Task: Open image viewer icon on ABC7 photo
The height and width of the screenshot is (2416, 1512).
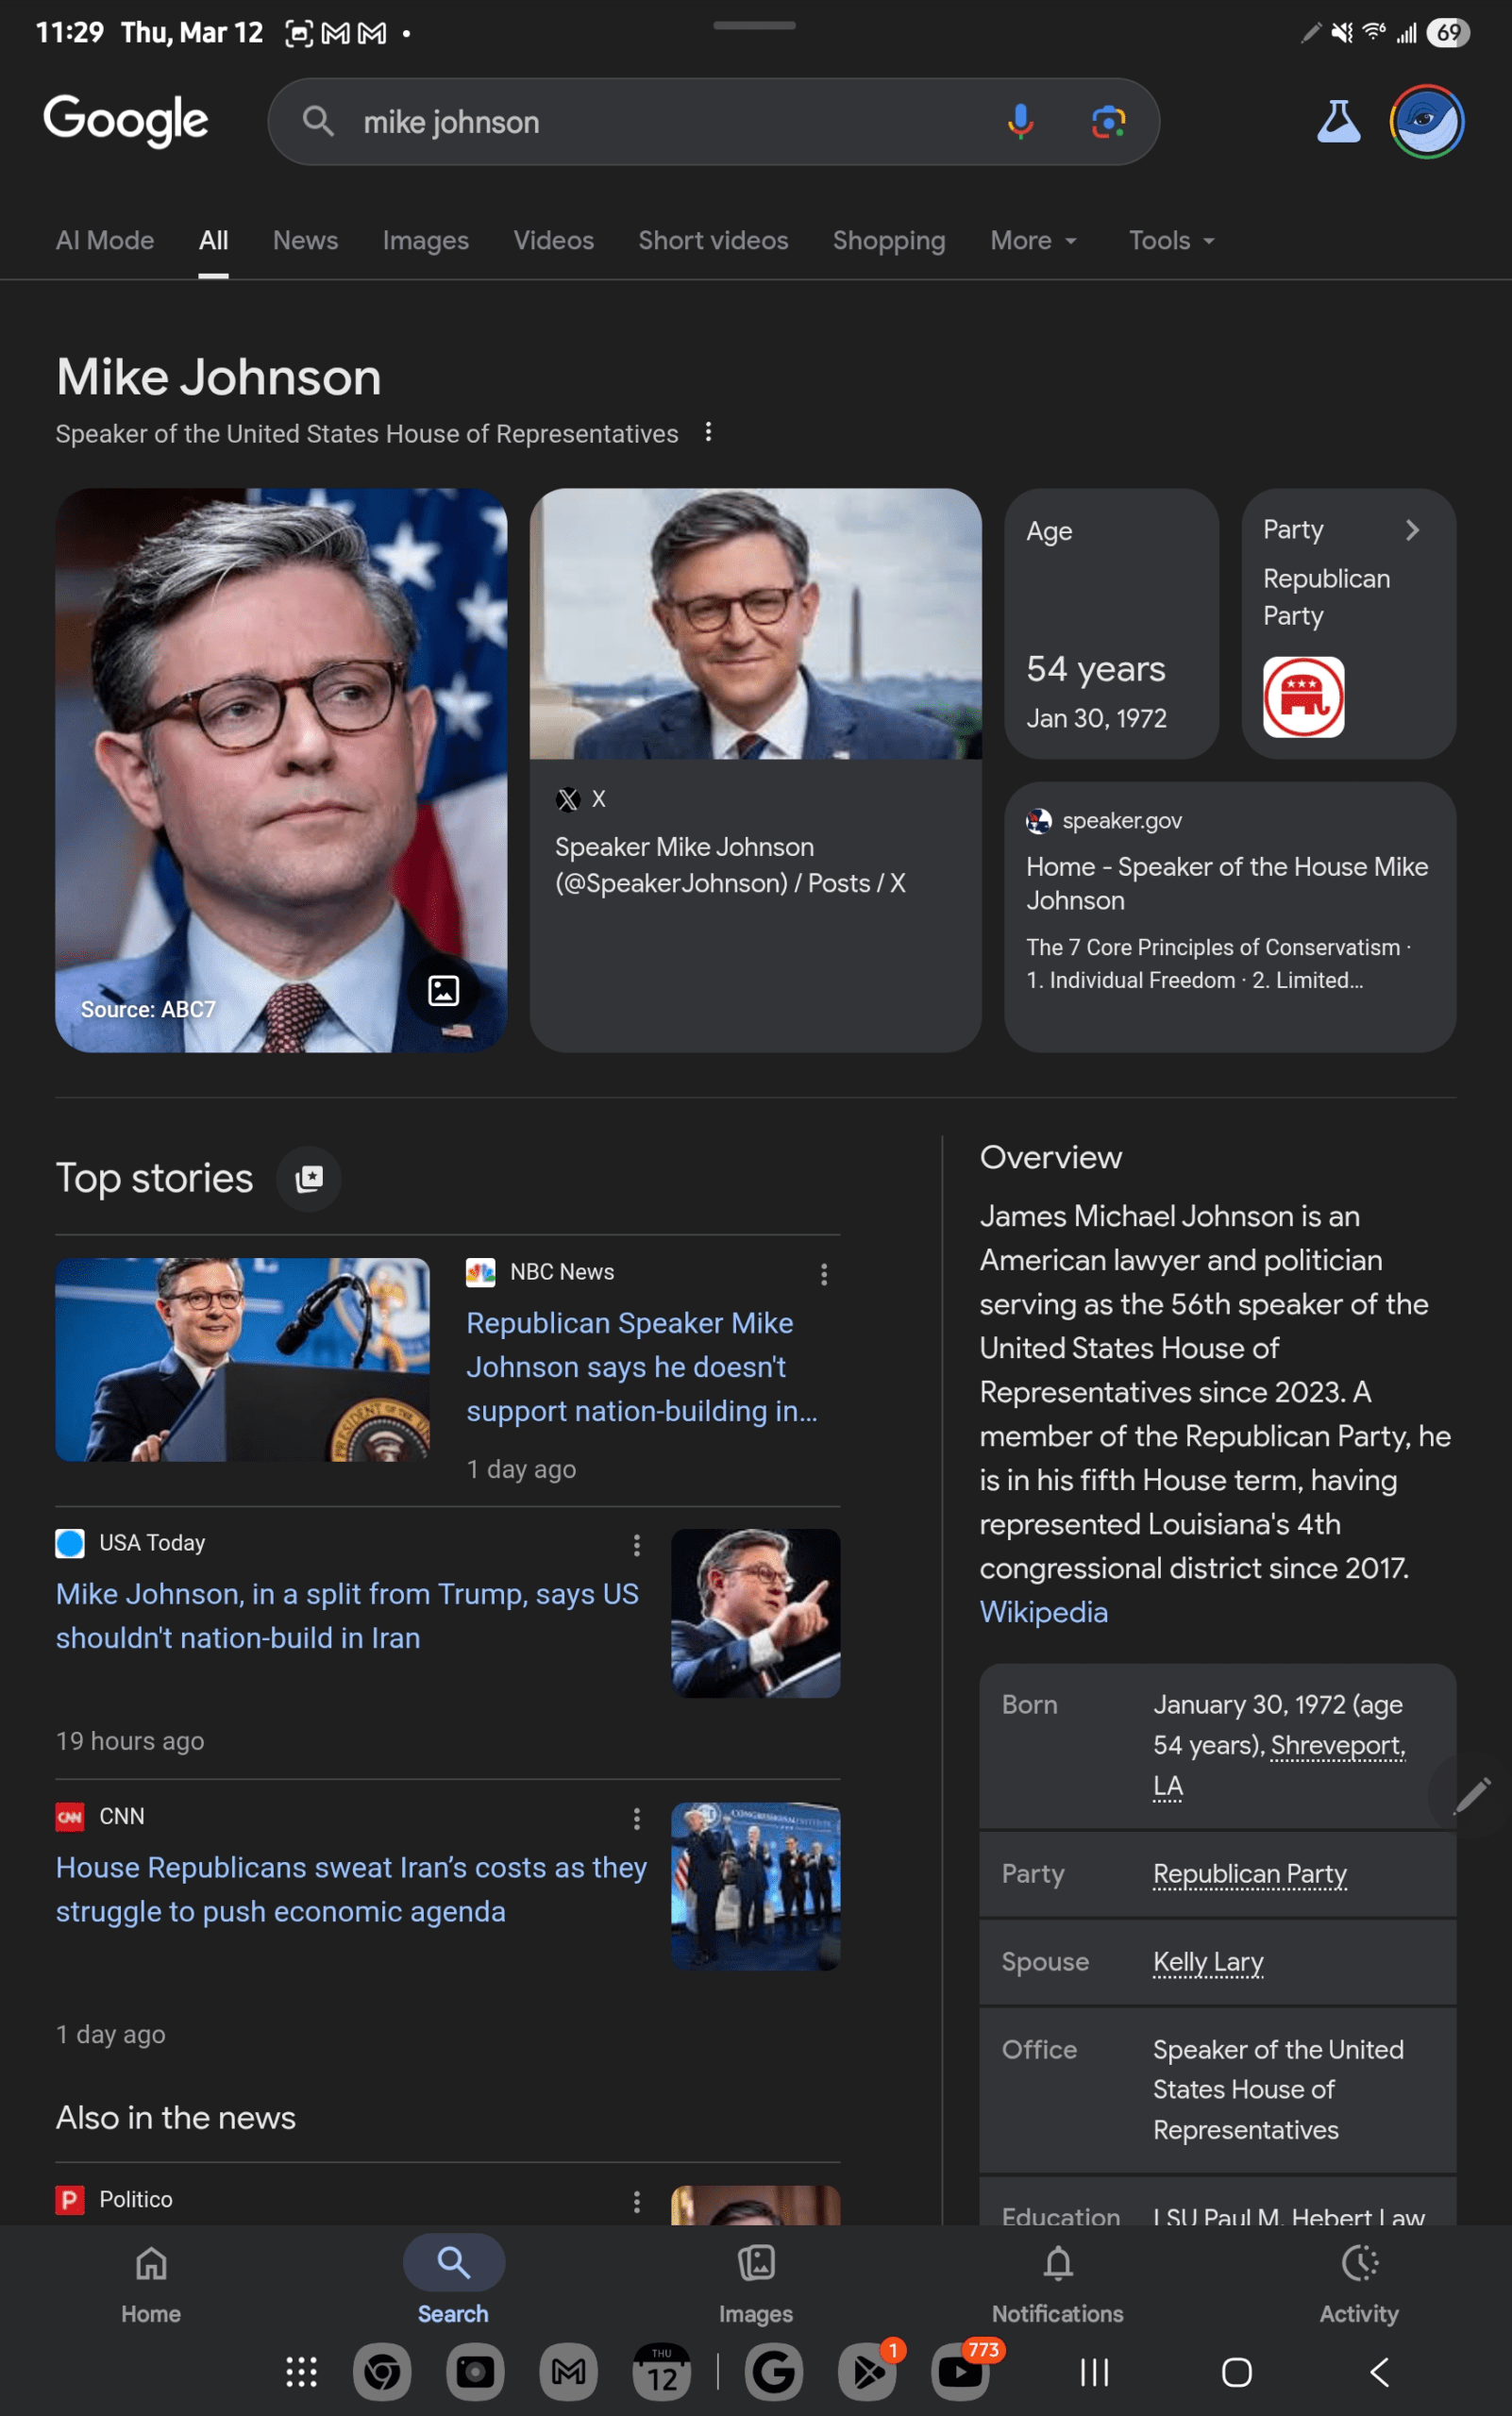Action: coord(443,990)
